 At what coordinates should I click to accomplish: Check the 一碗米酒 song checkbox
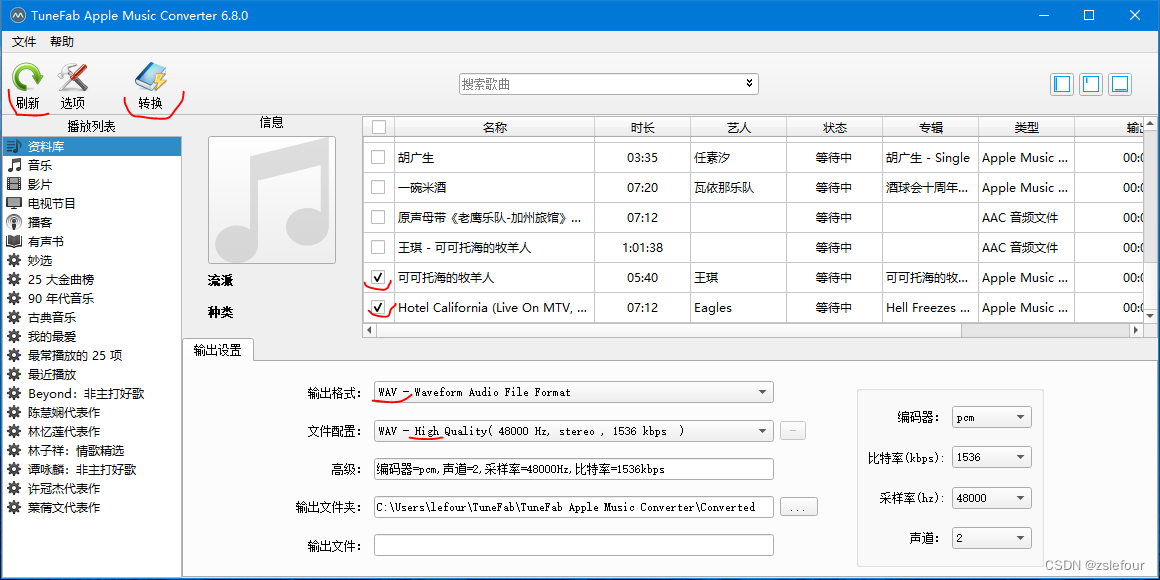378,187
